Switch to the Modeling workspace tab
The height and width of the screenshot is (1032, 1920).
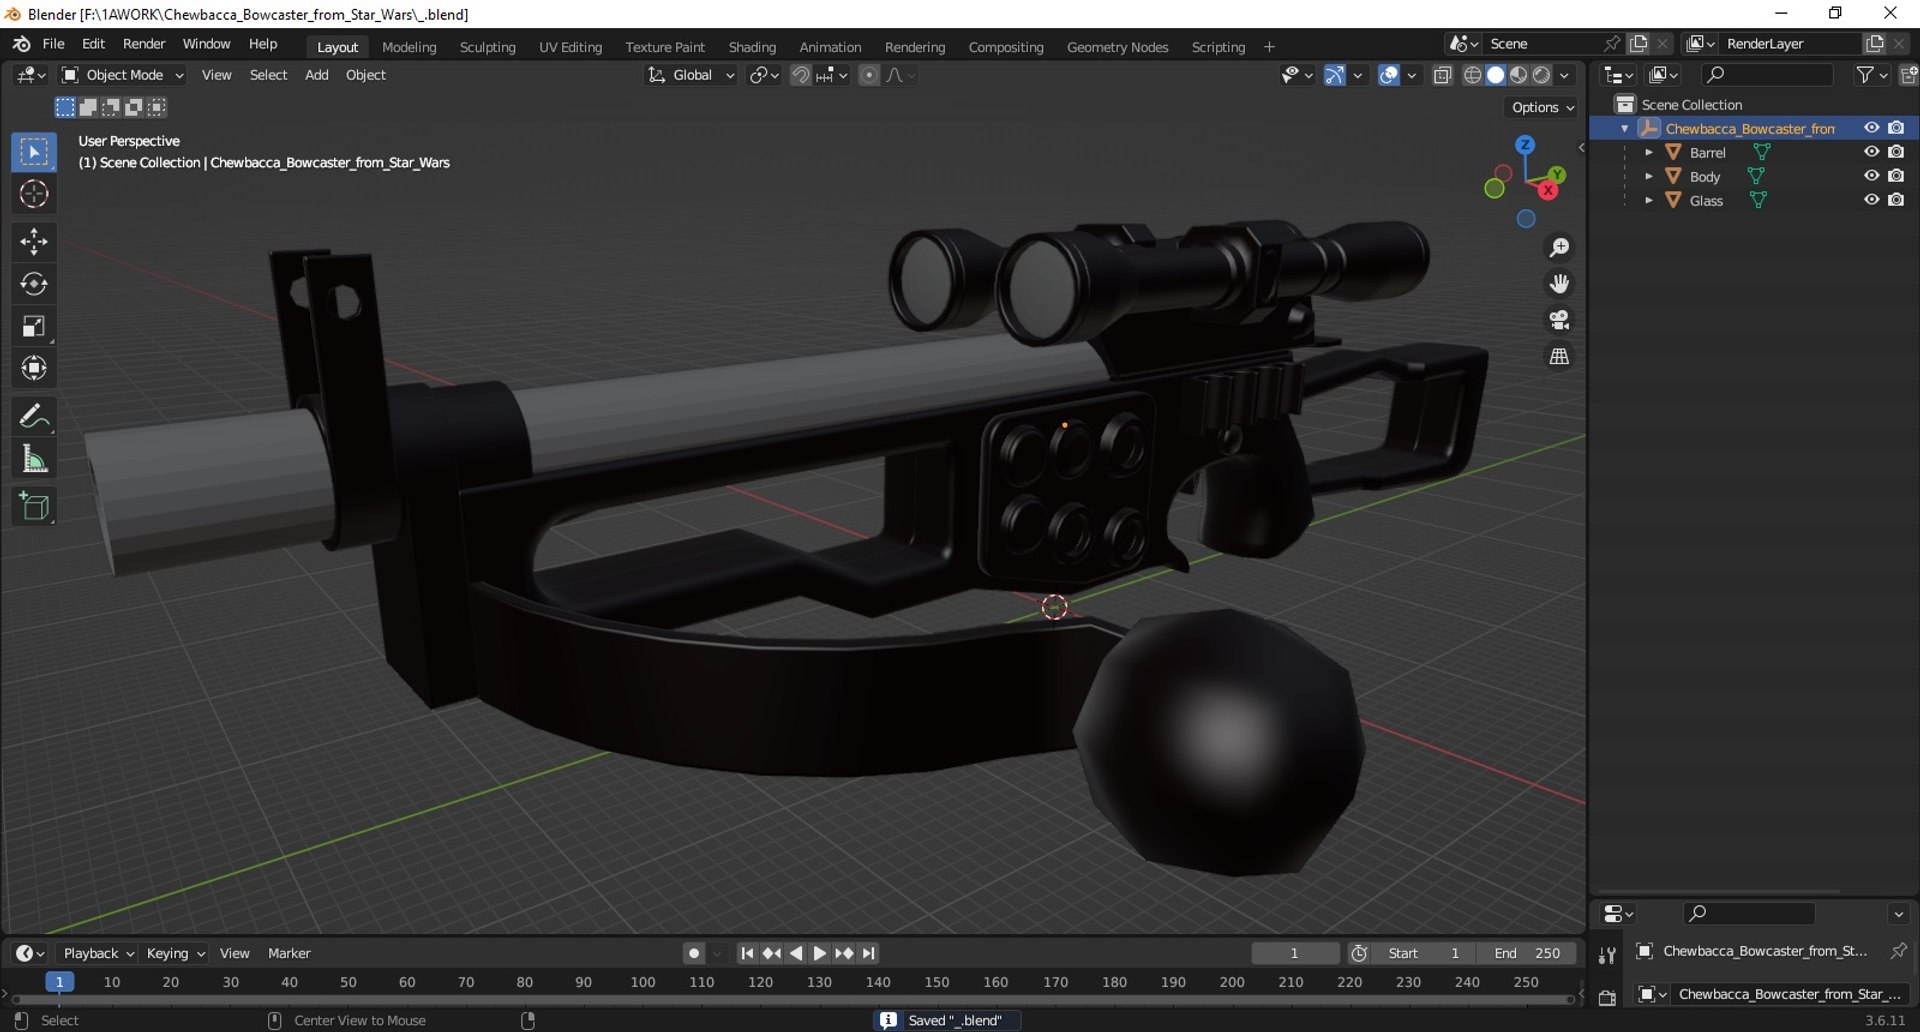pyautogui.click(x=409, y=47)
